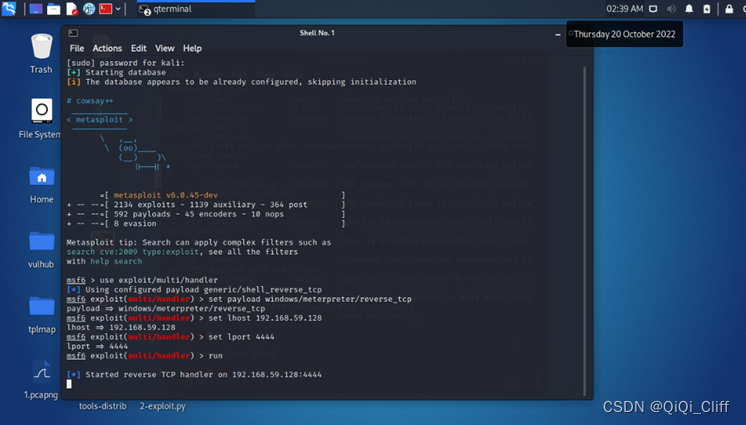Click the 'lhost => 192.168.59.128' output
Image resolution: width=746 pixels, height=425 pixels.
tap(121, 327)
